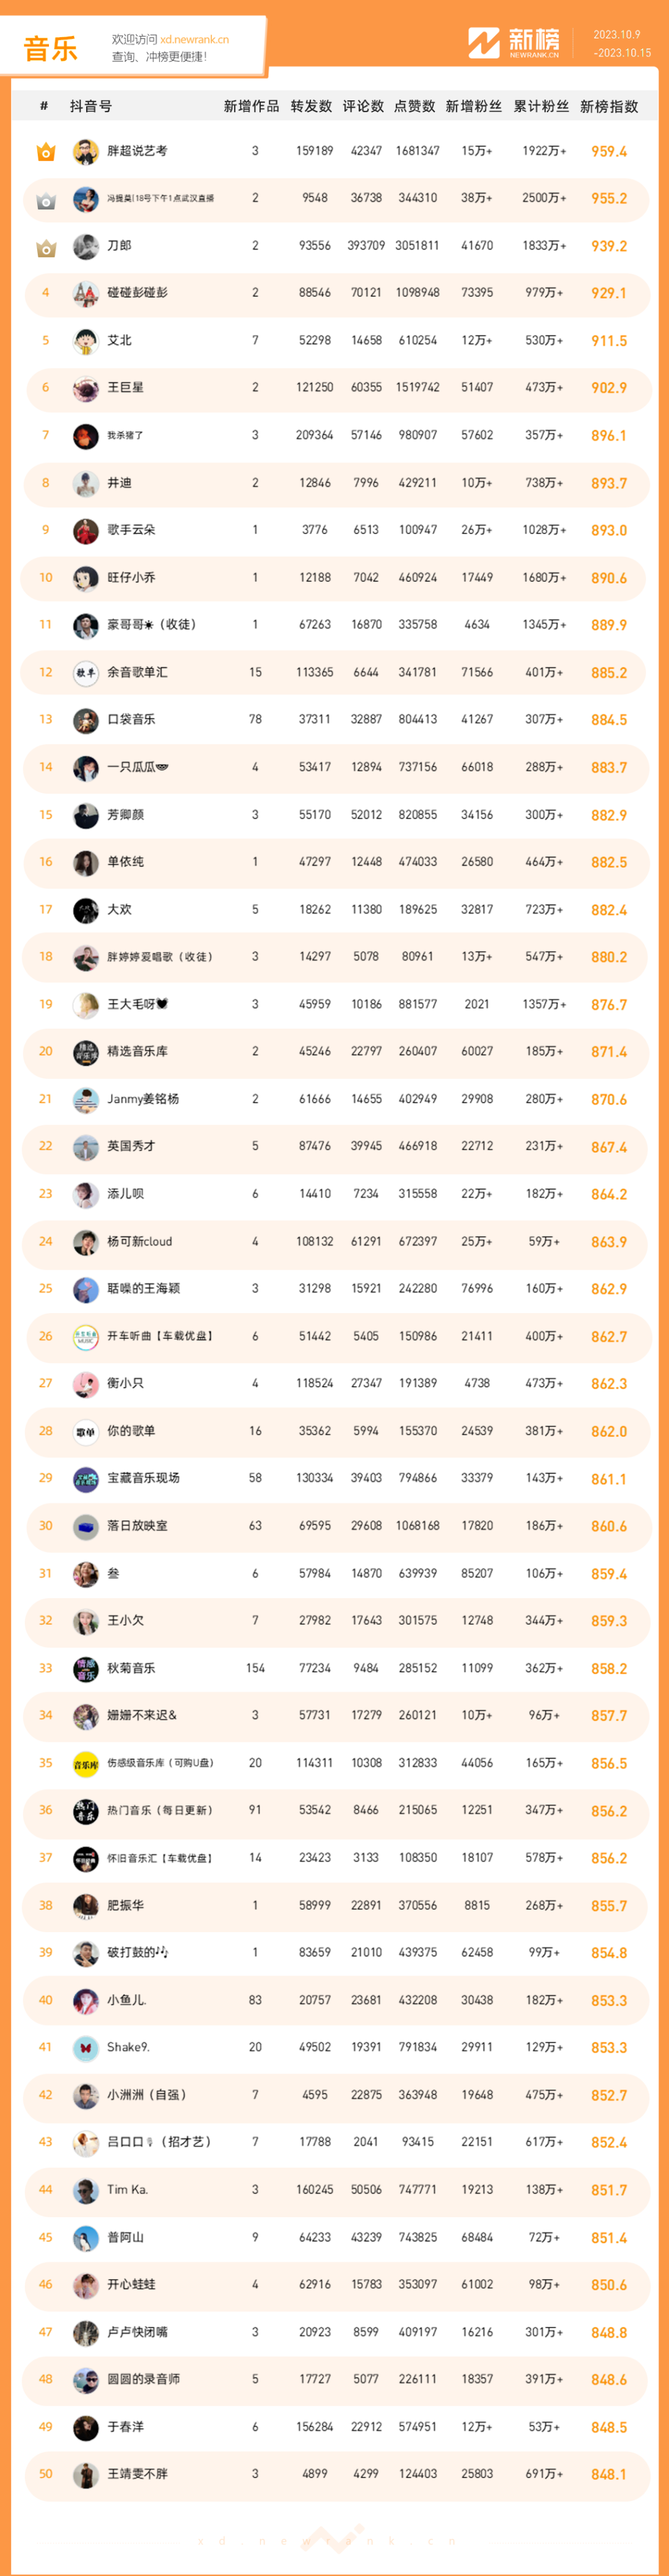Click the bronze crown third-place icon
669x2576 pixels.
(x=45, y=247)
